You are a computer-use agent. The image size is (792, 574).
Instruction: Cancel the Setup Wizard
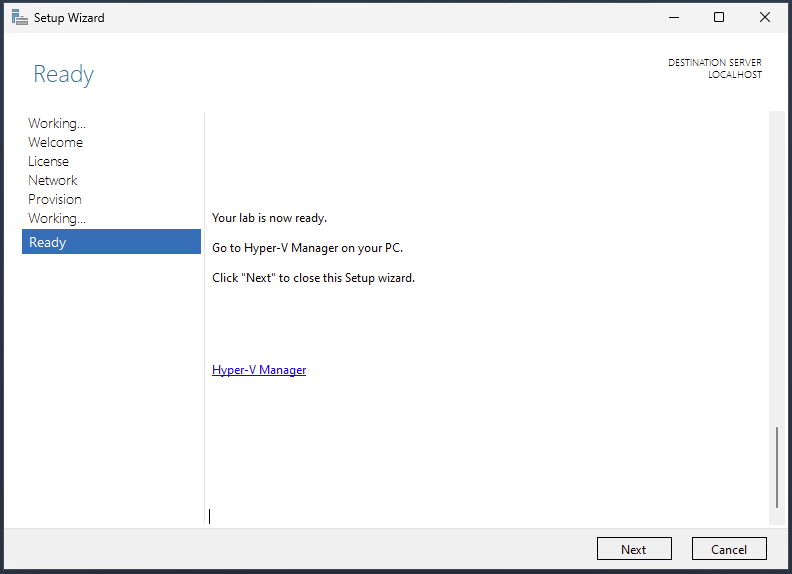729,549
